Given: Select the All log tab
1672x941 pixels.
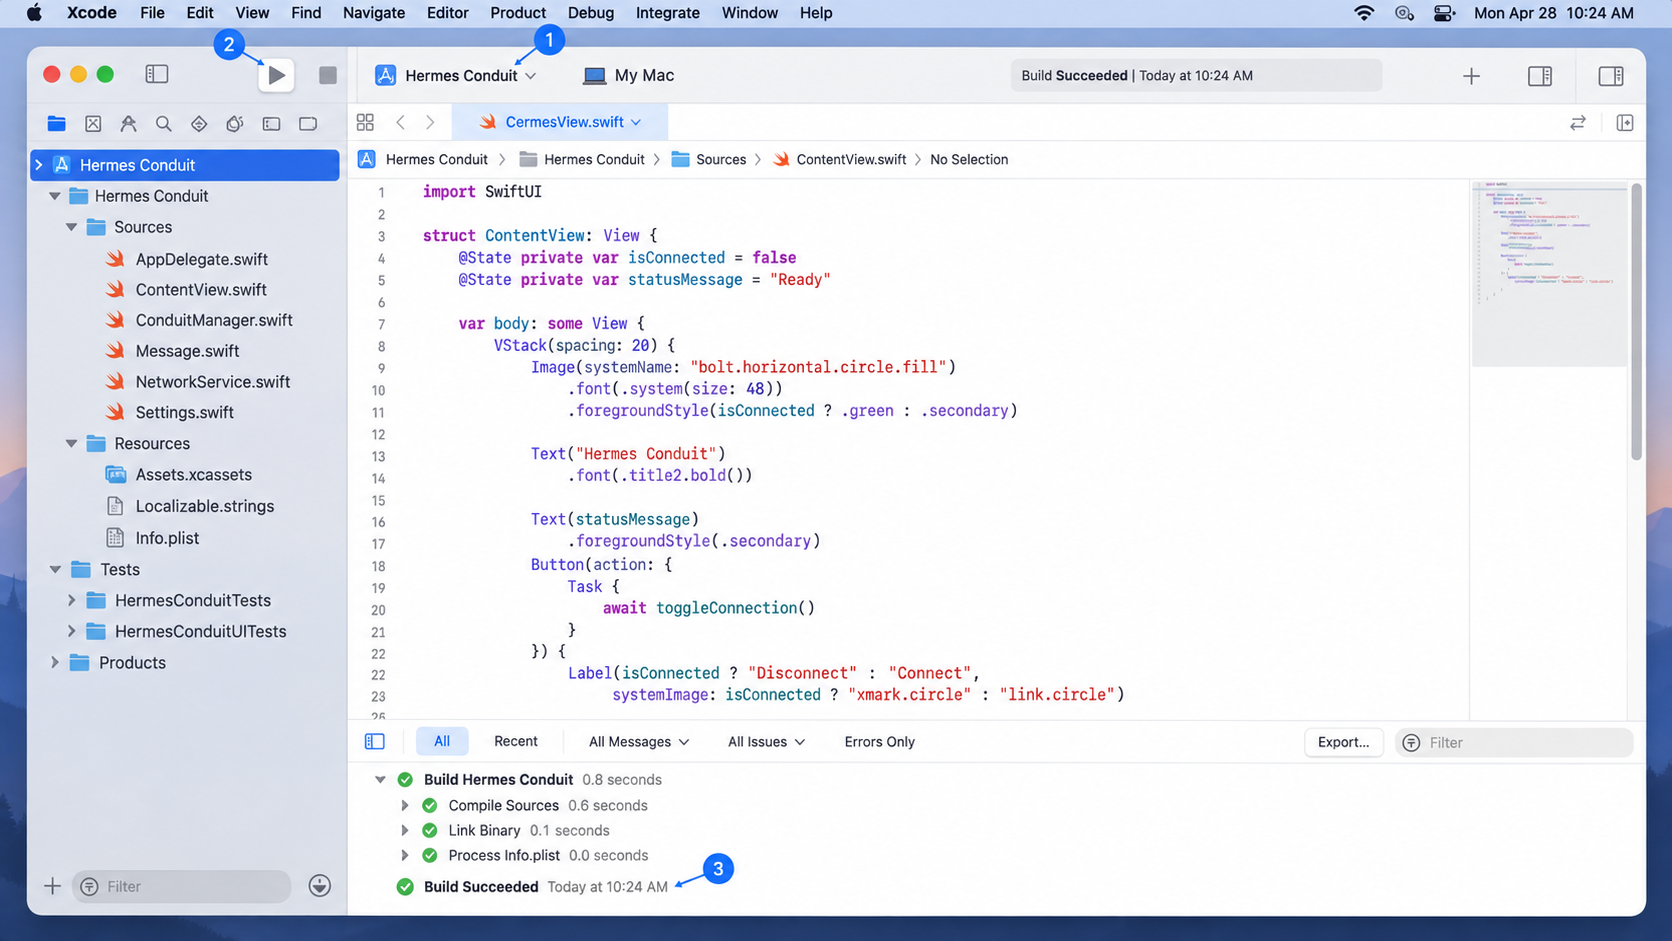Looking at the screenshot, I should pos(442,741).
